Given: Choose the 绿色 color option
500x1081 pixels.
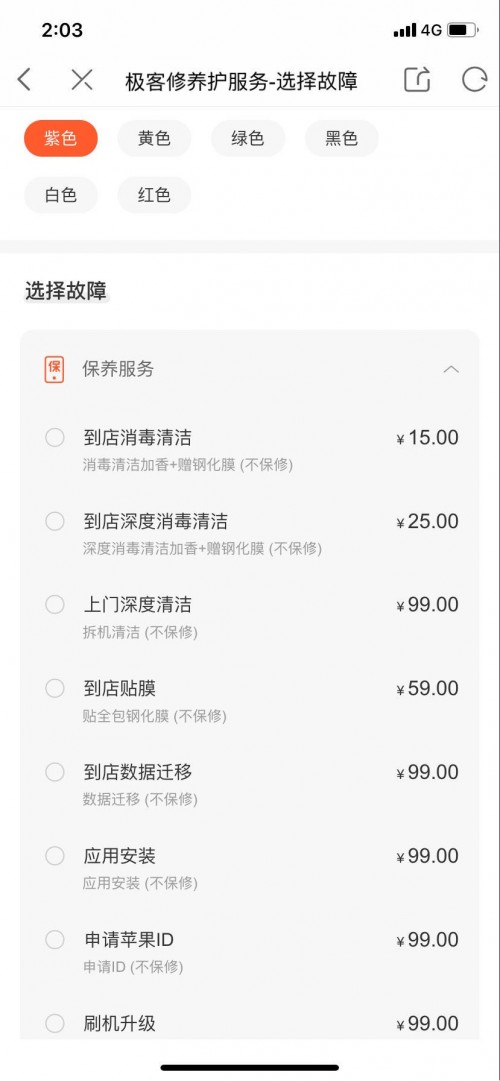Looking at the screenshot, I should [x=248, y=139].
